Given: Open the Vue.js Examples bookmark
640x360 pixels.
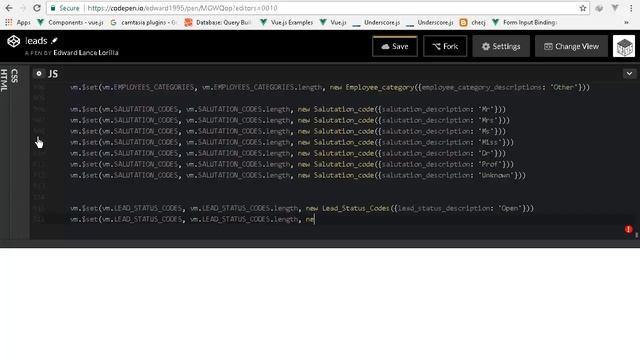Looking at the screenshot, I should pyautogui.click(x=287, y=22).
